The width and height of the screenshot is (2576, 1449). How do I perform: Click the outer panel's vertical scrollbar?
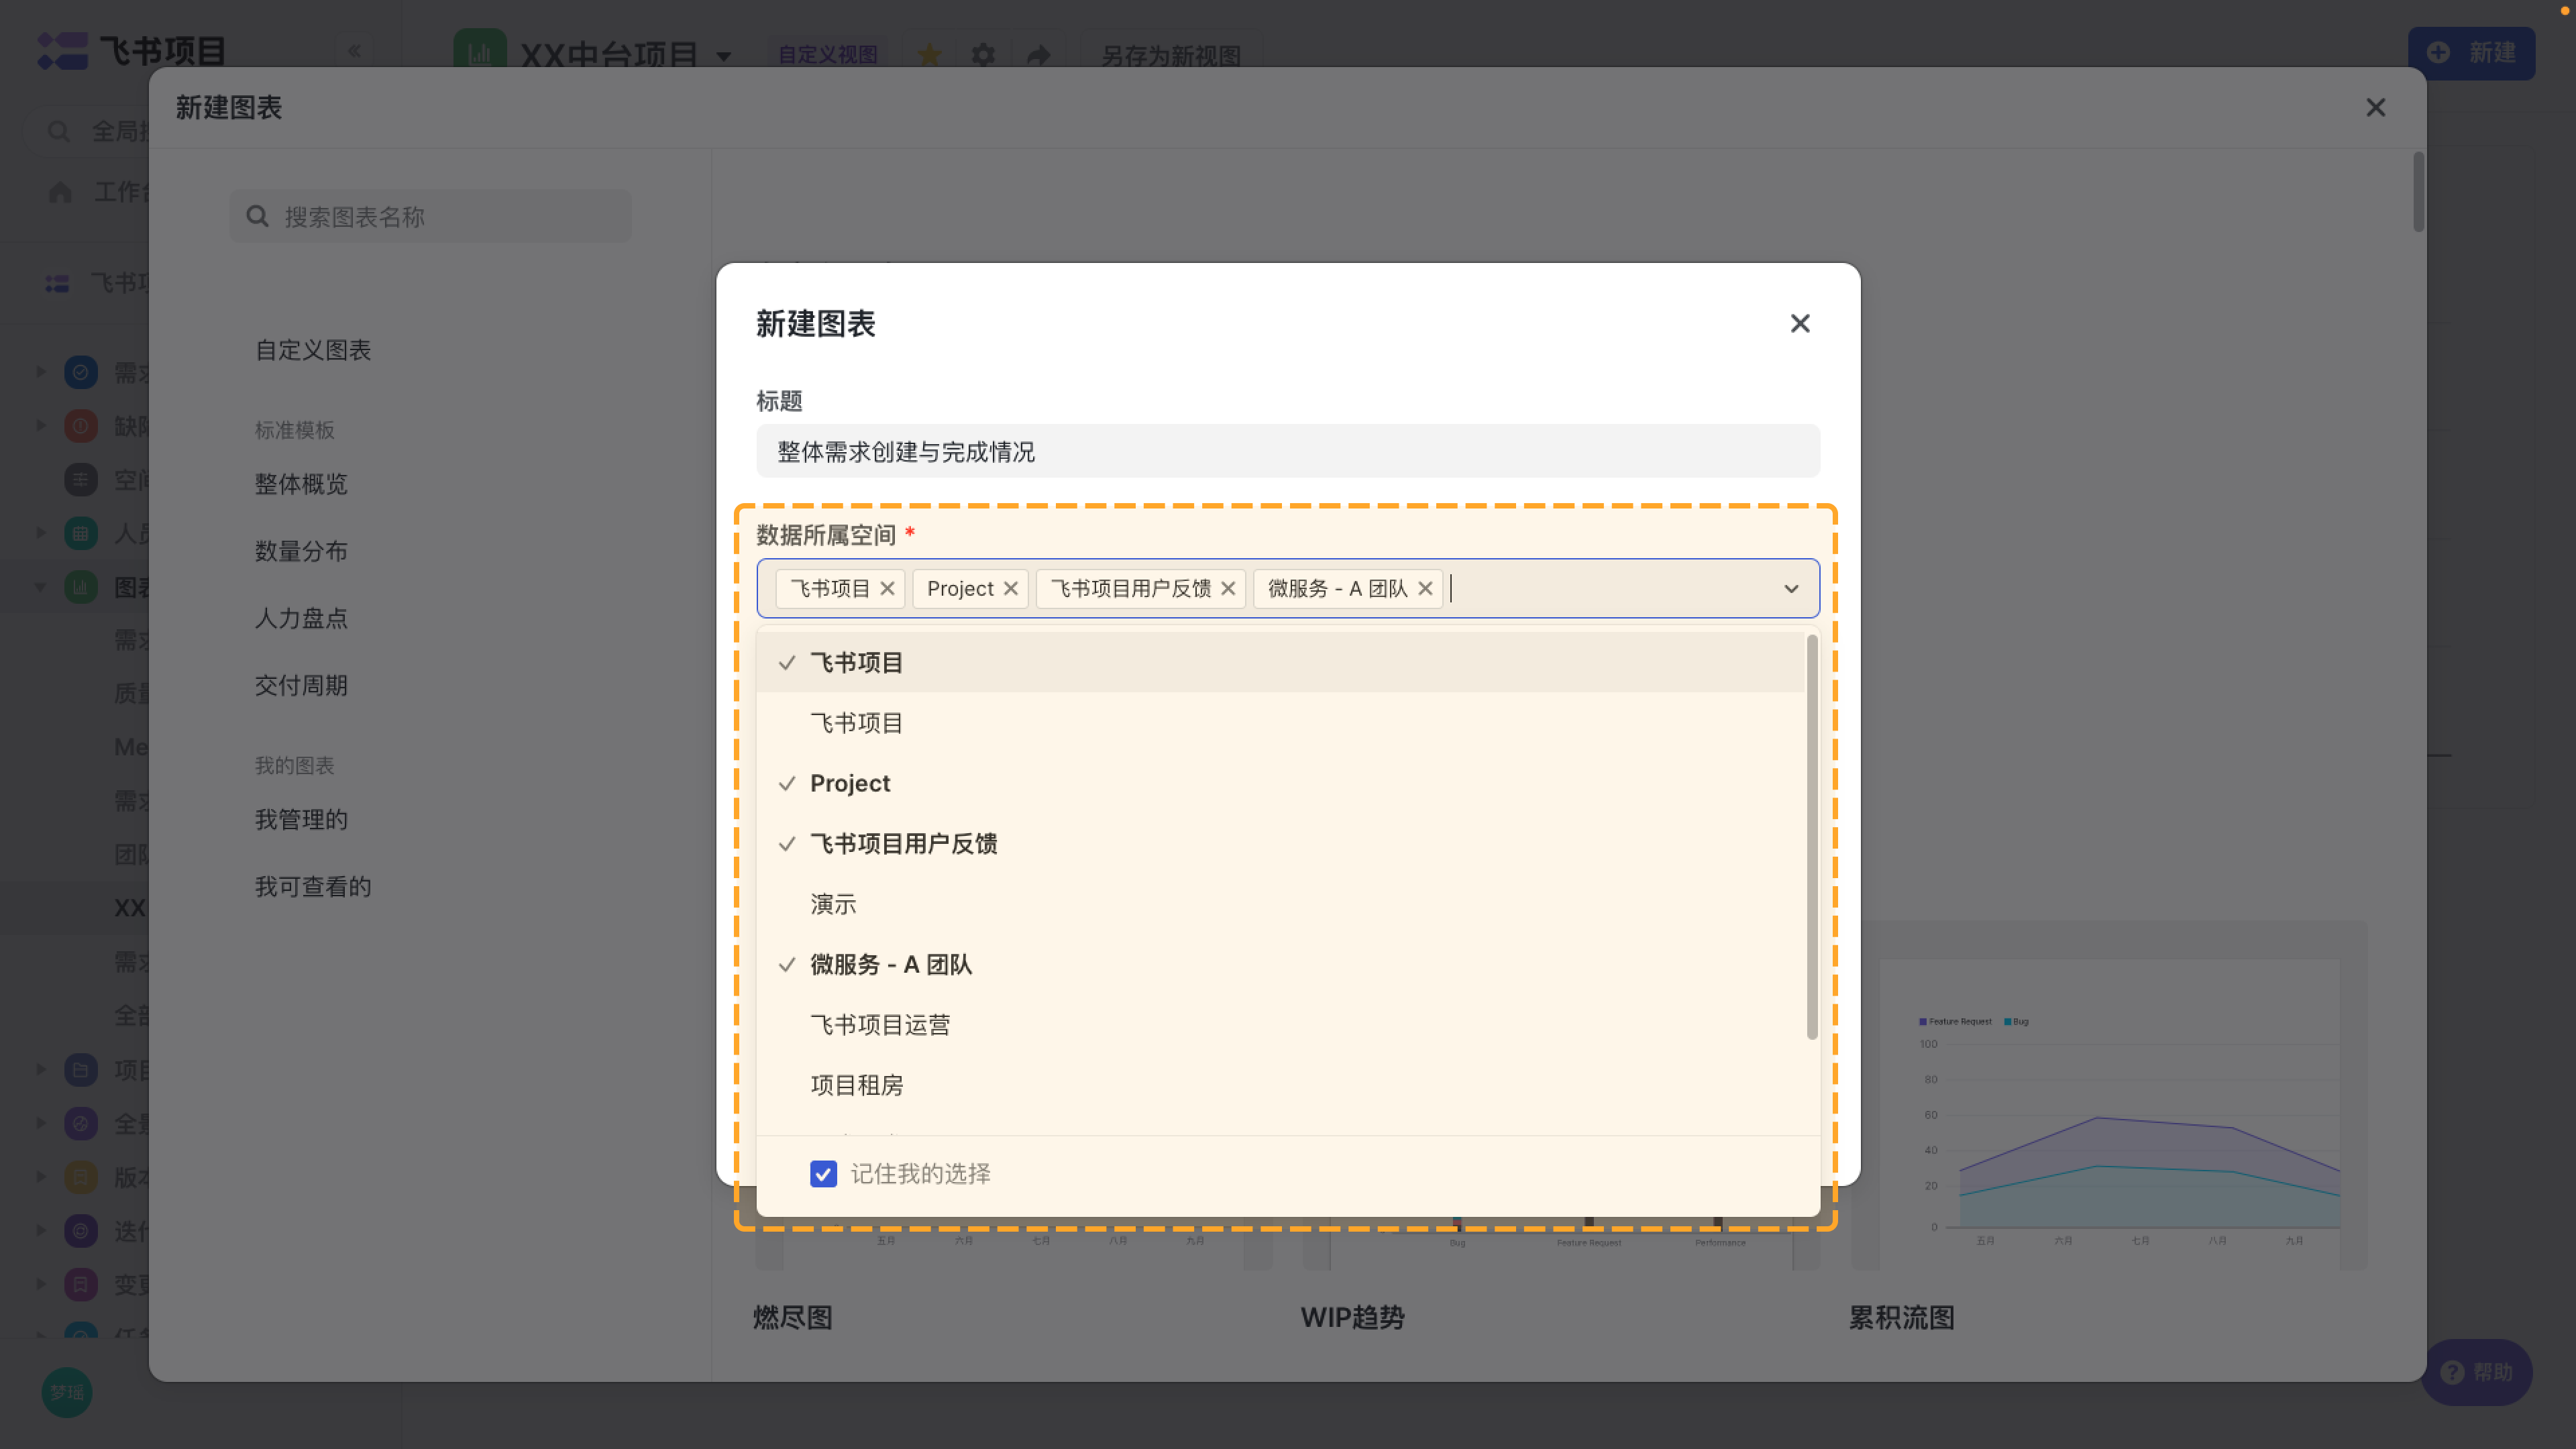(2418, 192)
